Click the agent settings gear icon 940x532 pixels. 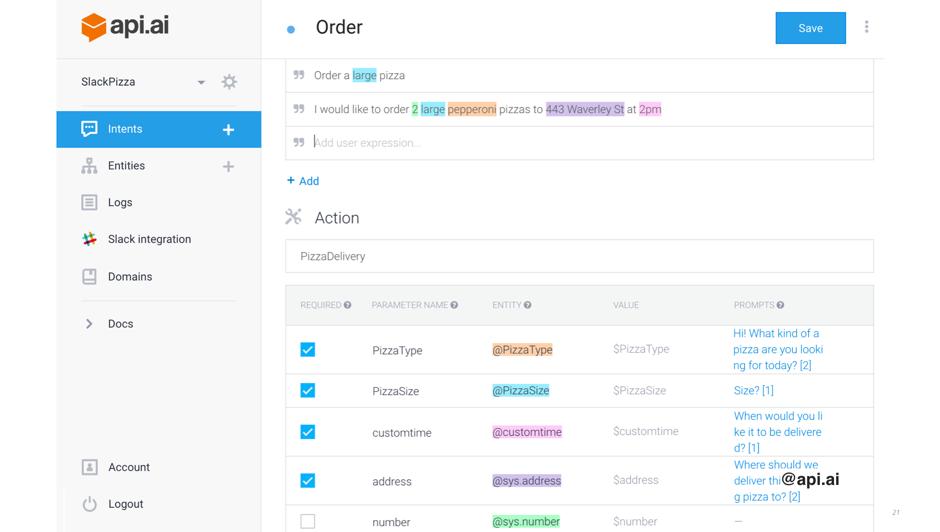click(x=229, y=82)
